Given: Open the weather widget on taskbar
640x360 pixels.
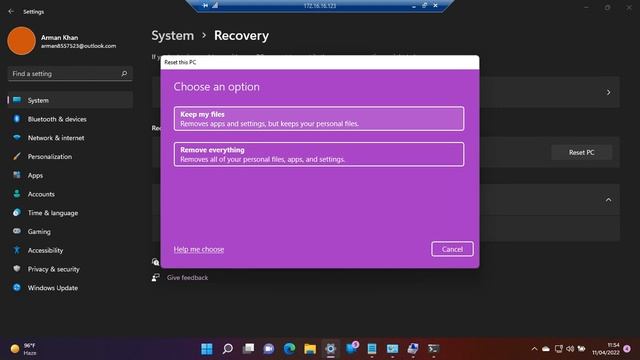Looking at the screenshot, I should [23, 349].
